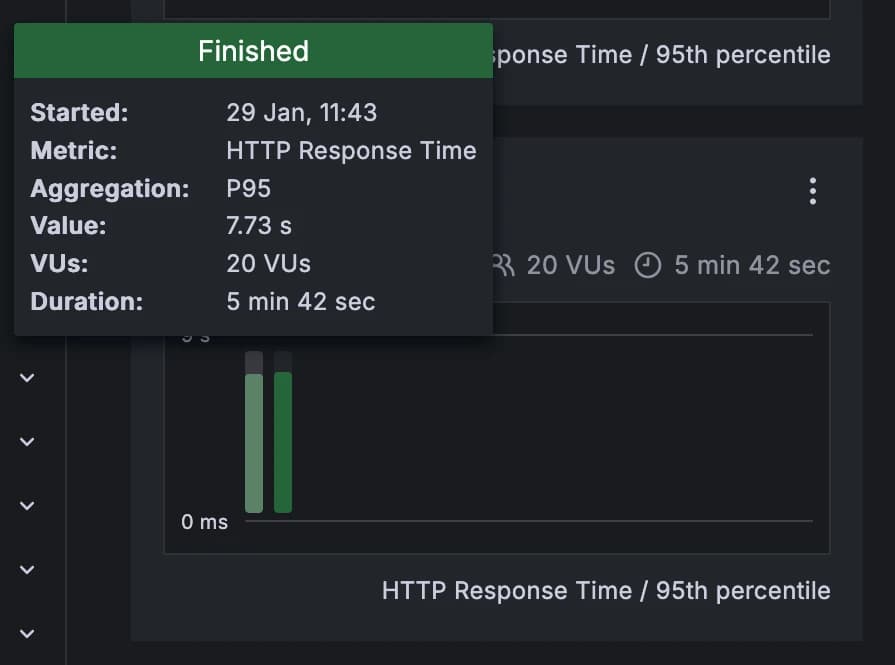Click the green Finished status header
Screen dimensions: 895x665
[253, 51]
